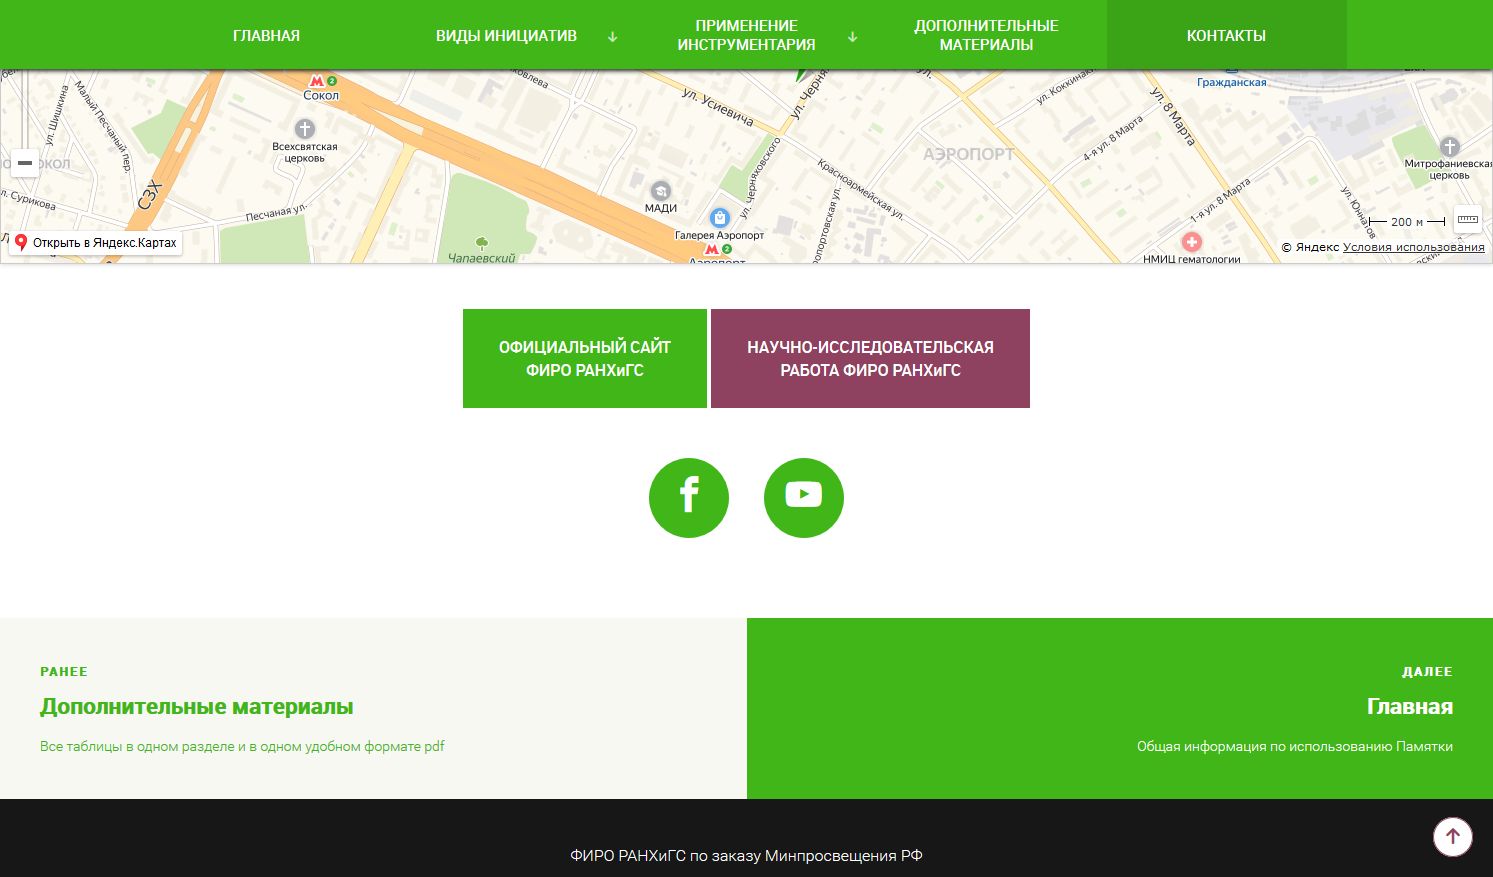Click the Чапаевский park tree icon
Viewport: 1493px width, 877px height.
(482, 243)
